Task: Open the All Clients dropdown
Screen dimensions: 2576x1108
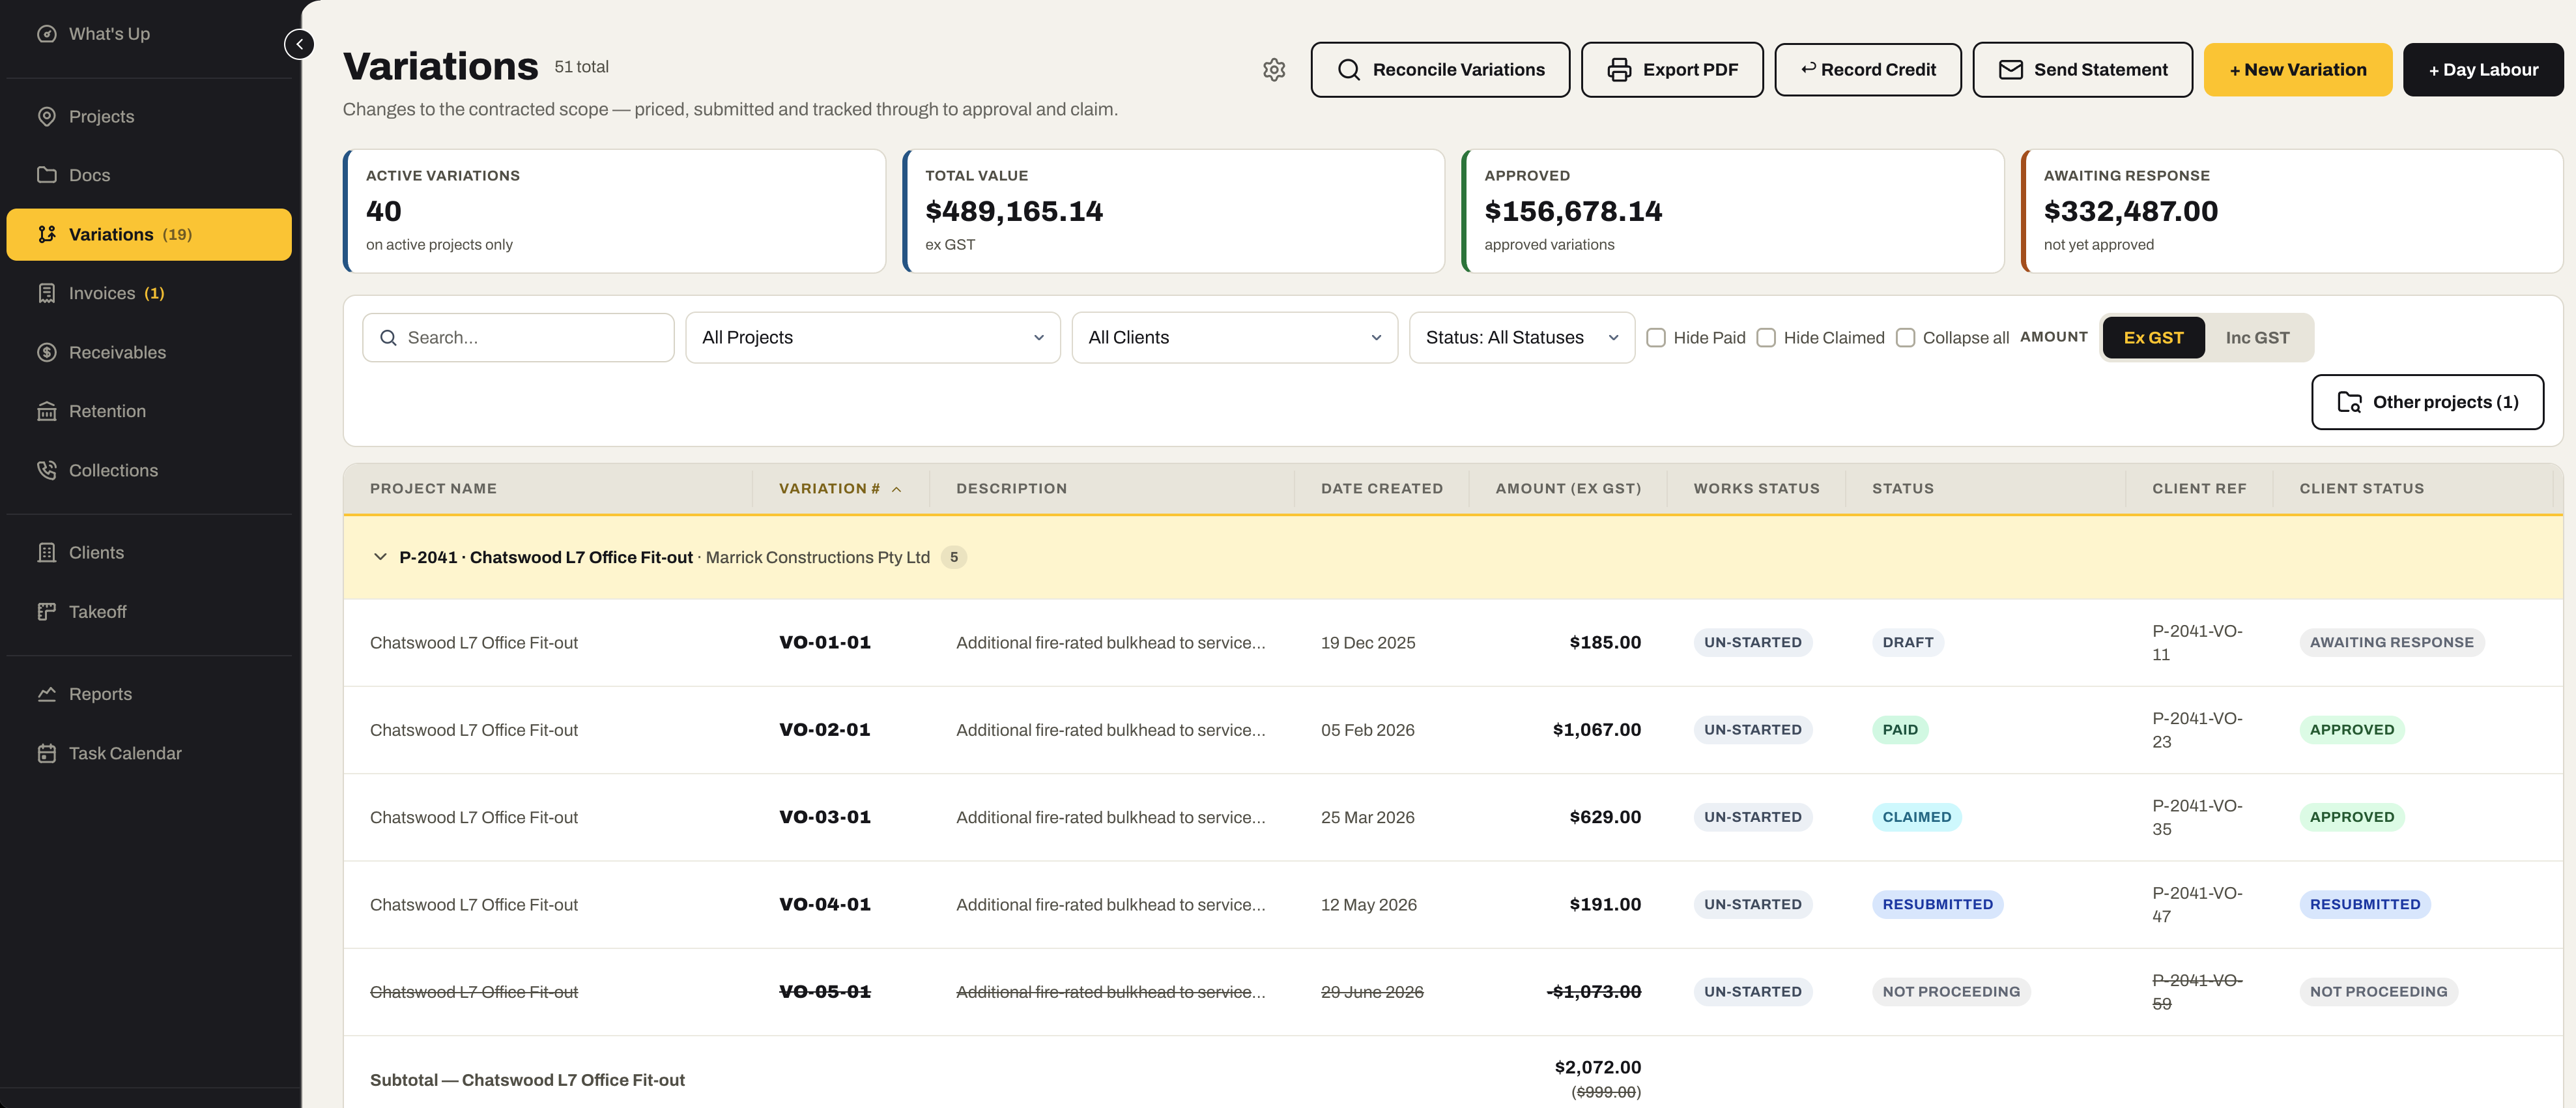Action: point(1234,338)
